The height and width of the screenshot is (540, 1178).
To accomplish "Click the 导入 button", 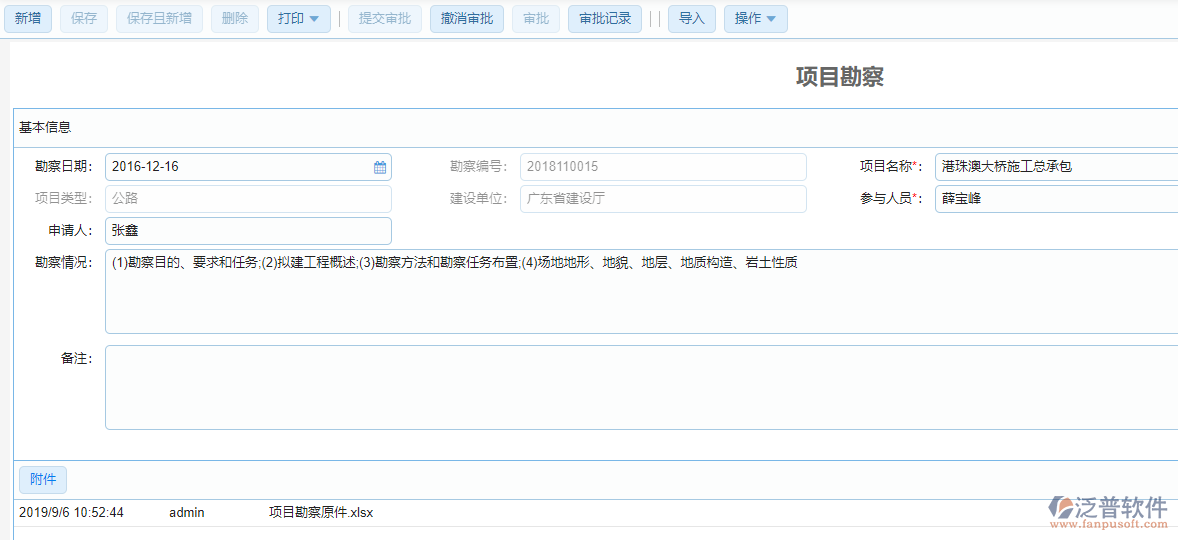I will pos(692,19).
